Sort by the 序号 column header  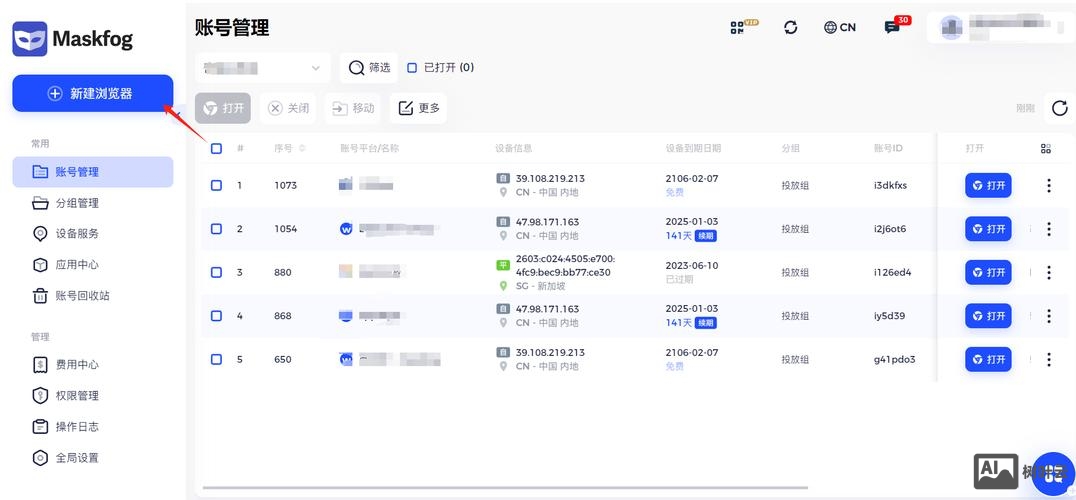point(290,148)
